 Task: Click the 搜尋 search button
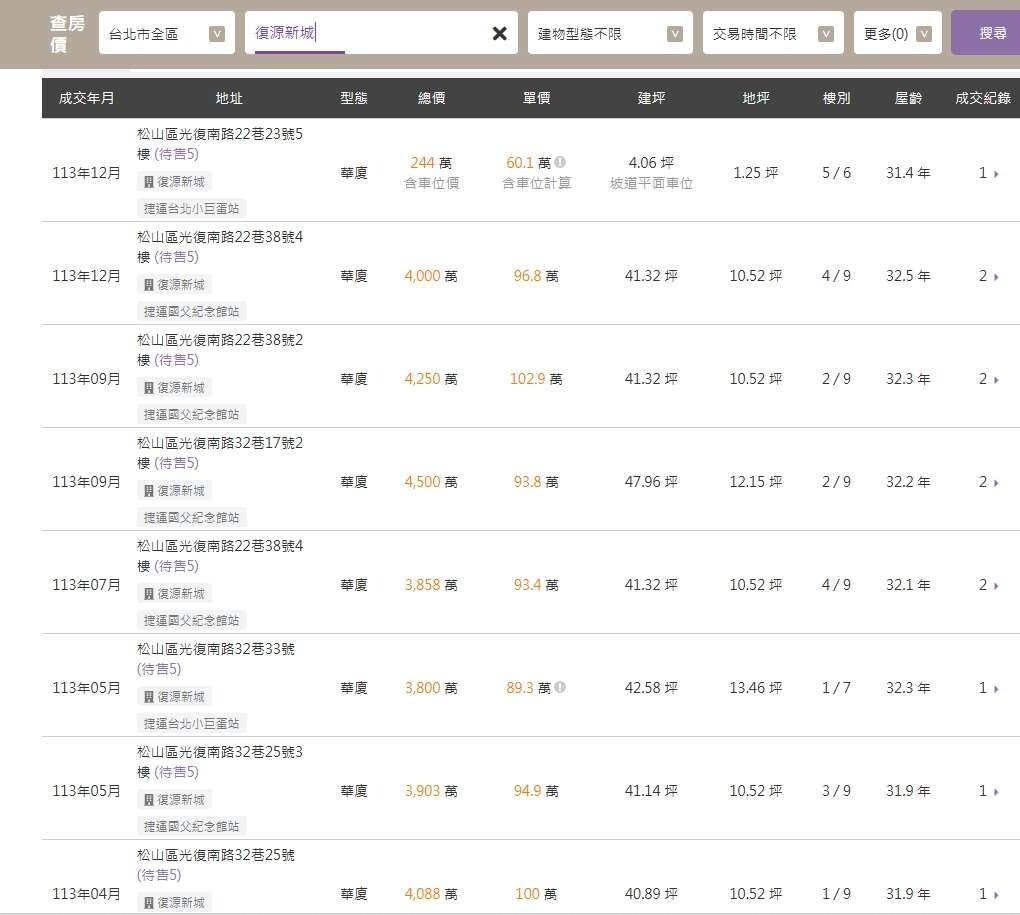point(988,33)
